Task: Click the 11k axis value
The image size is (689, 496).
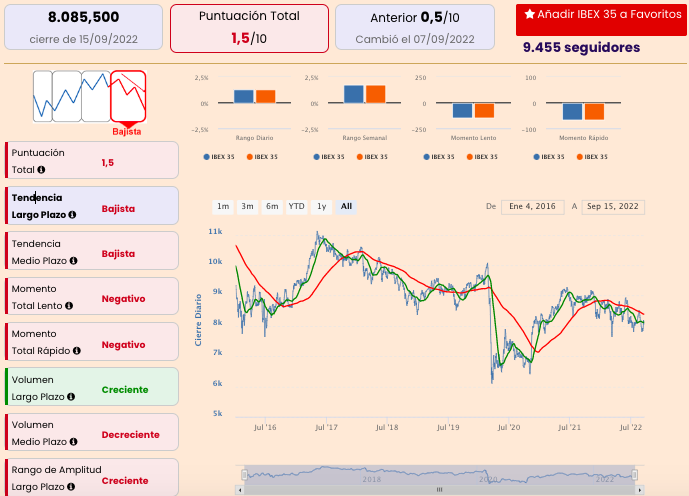Action: coord(215,232)
